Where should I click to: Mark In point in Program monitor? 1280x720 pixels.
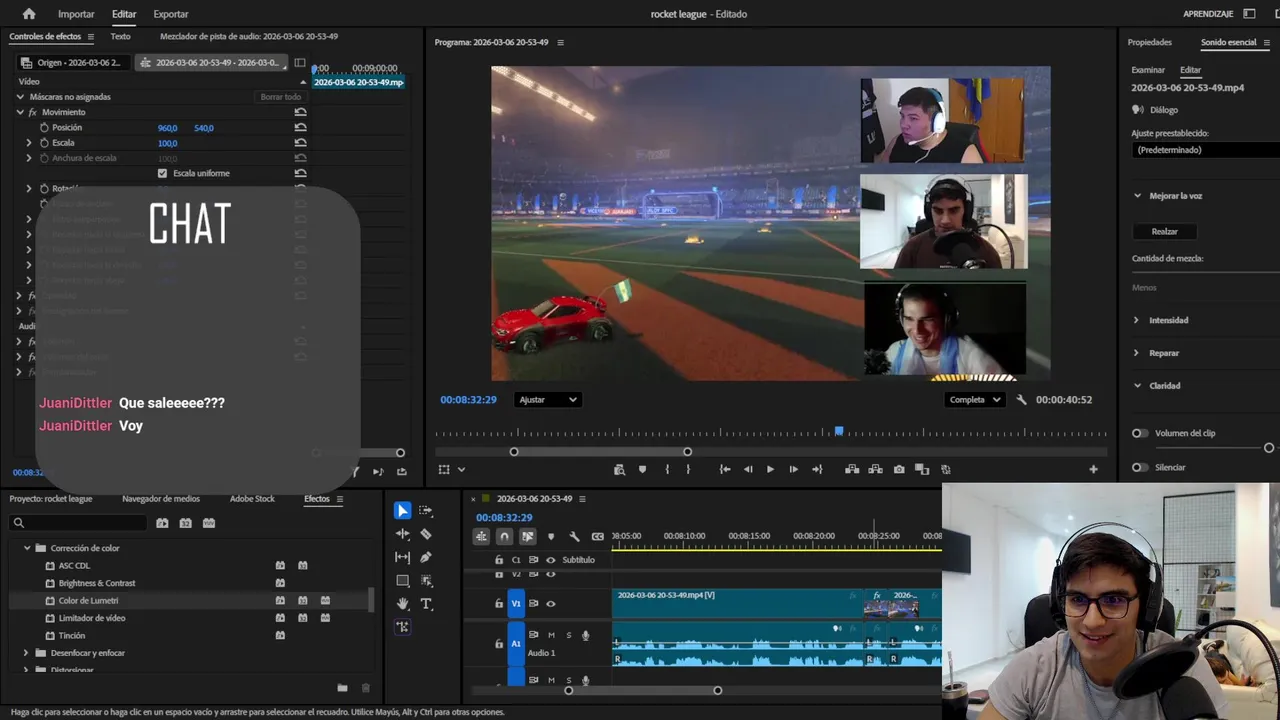click(667, 469)
